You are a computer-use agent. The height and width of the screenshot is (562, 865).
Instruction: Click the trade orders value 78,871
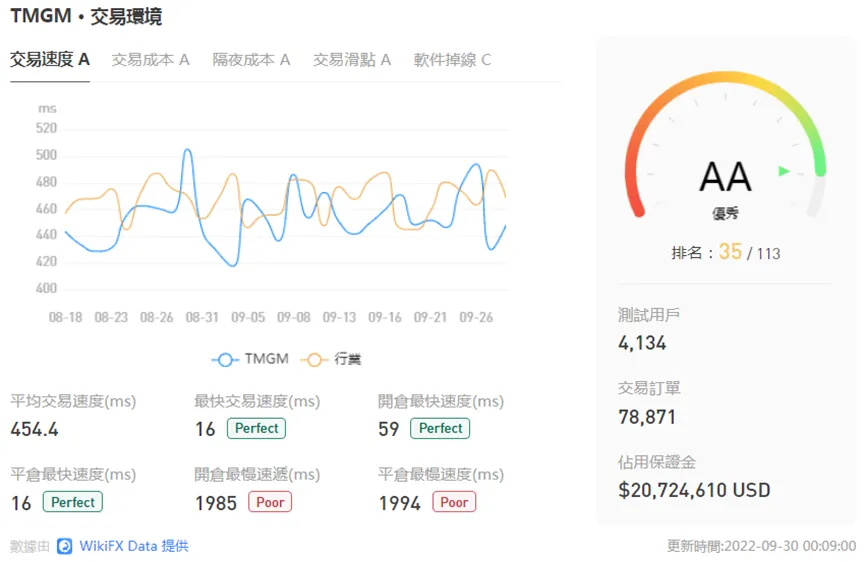[647, 417]
